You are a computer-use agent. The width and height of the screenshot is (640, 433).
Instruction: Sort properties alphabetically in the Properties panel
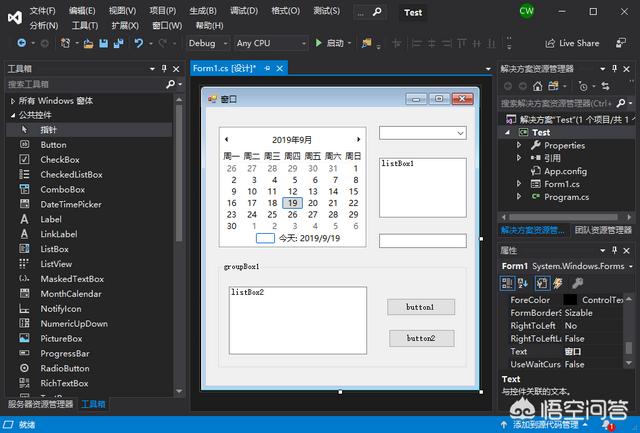coord(523,283)
